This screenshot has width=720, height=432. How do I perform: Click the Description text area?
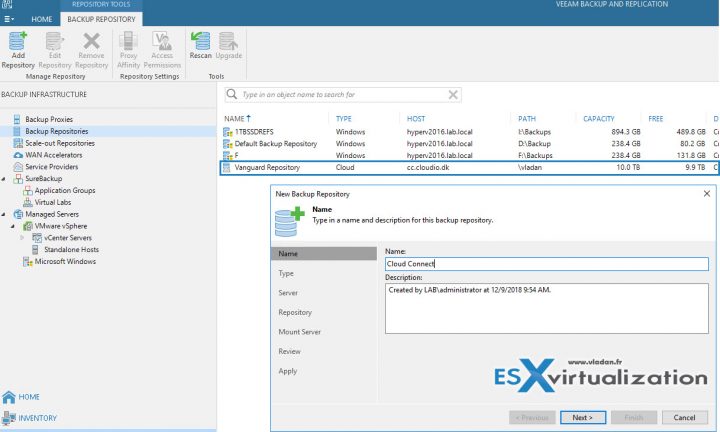point(546,309)
